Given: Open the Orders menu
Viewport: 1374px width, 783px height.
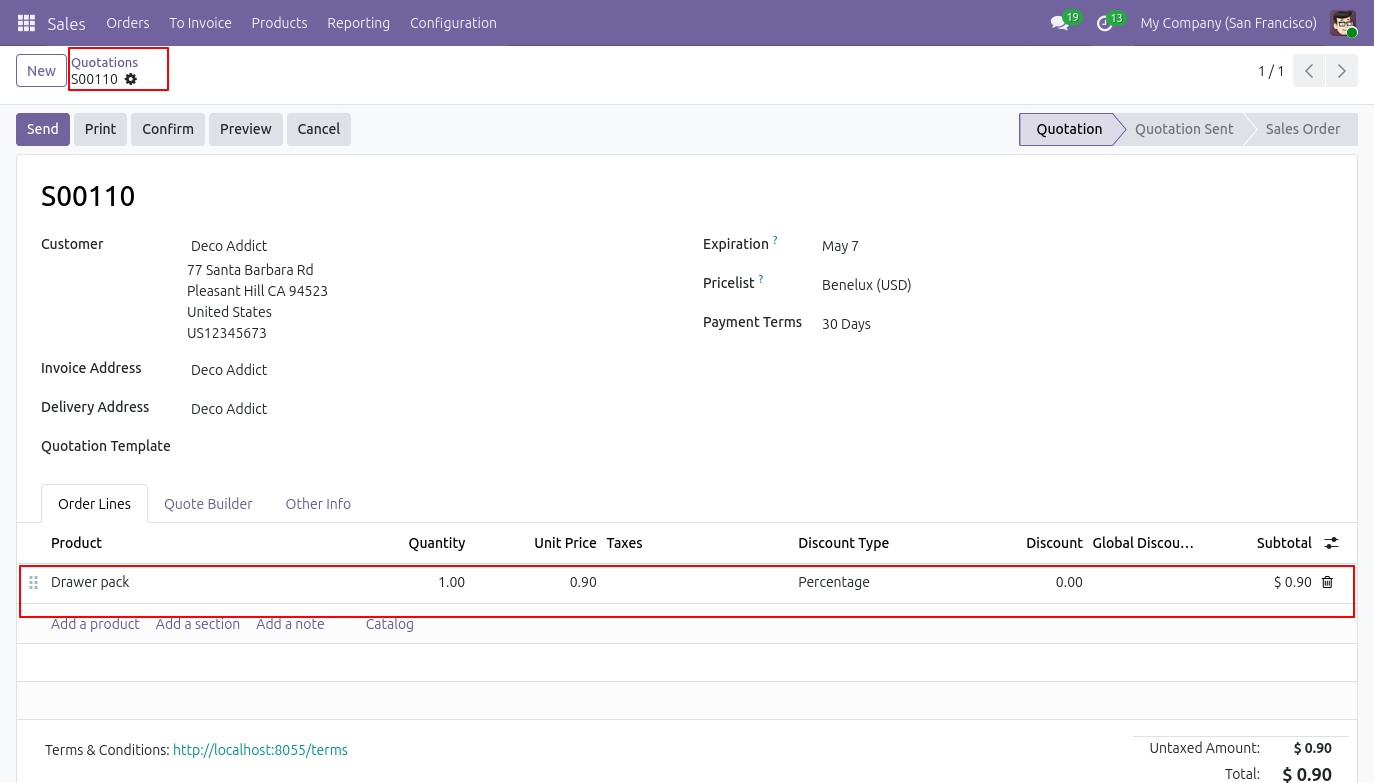Looking at the screenshot, I should (128, 23).
